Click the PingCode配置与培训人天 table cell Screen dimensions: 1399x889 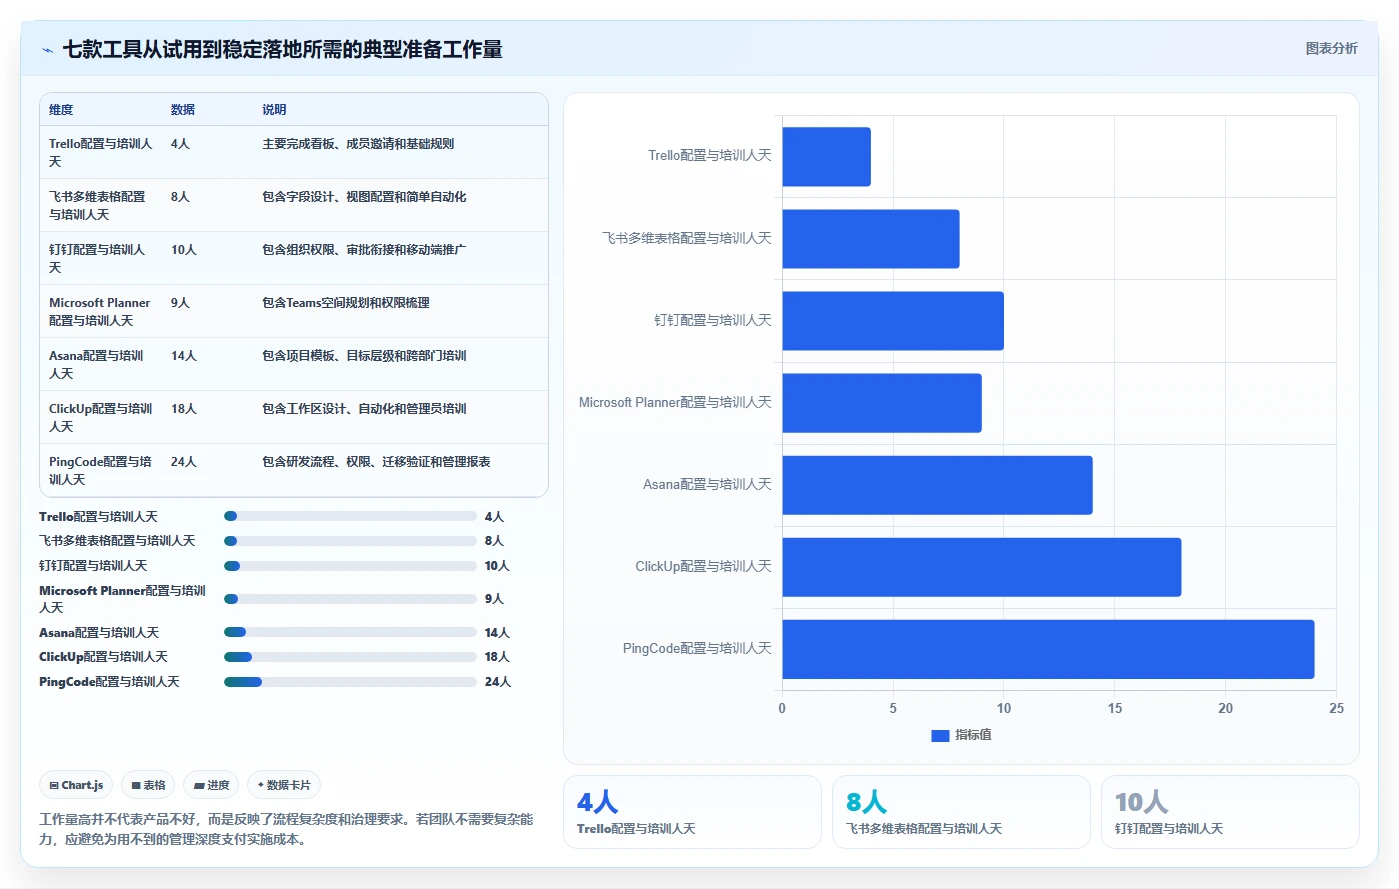pos(101,470)
